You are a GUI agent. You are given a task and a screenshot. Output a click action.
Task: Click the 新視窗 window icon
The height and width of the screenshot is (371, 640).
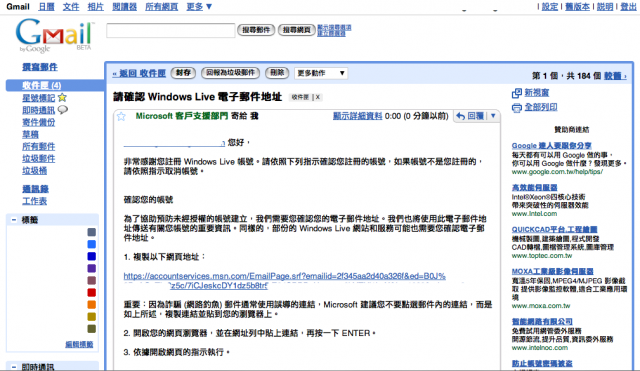516,93
